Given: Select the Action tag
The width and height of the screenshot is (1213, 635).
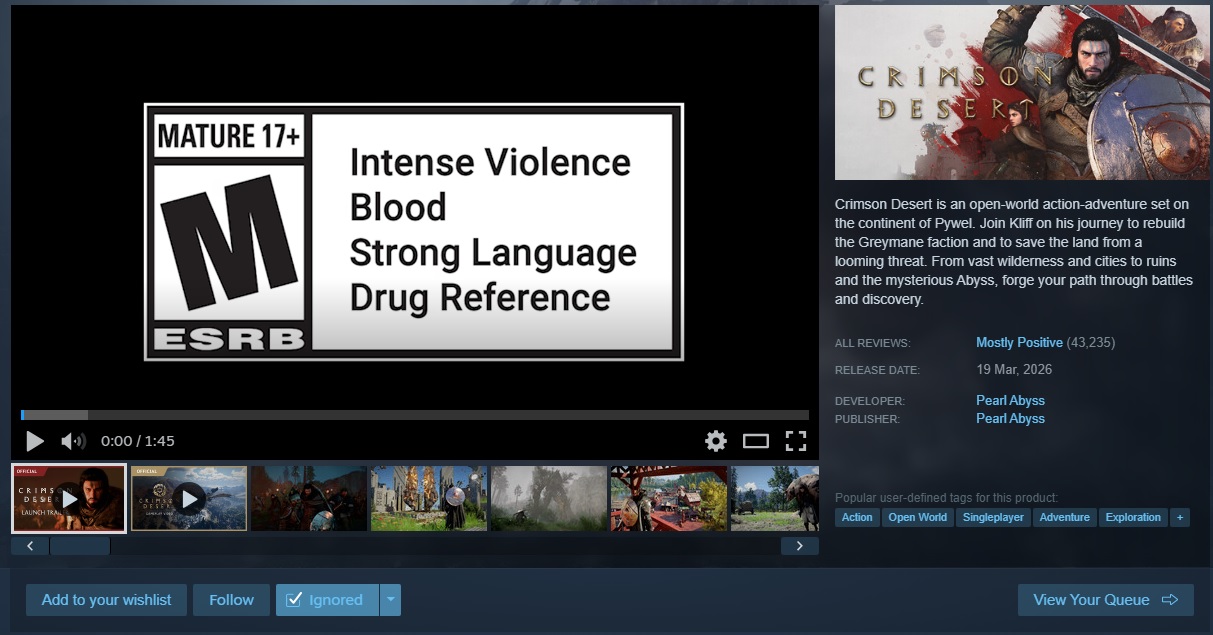Looking at the screenshot, I should tap(857, 517).
